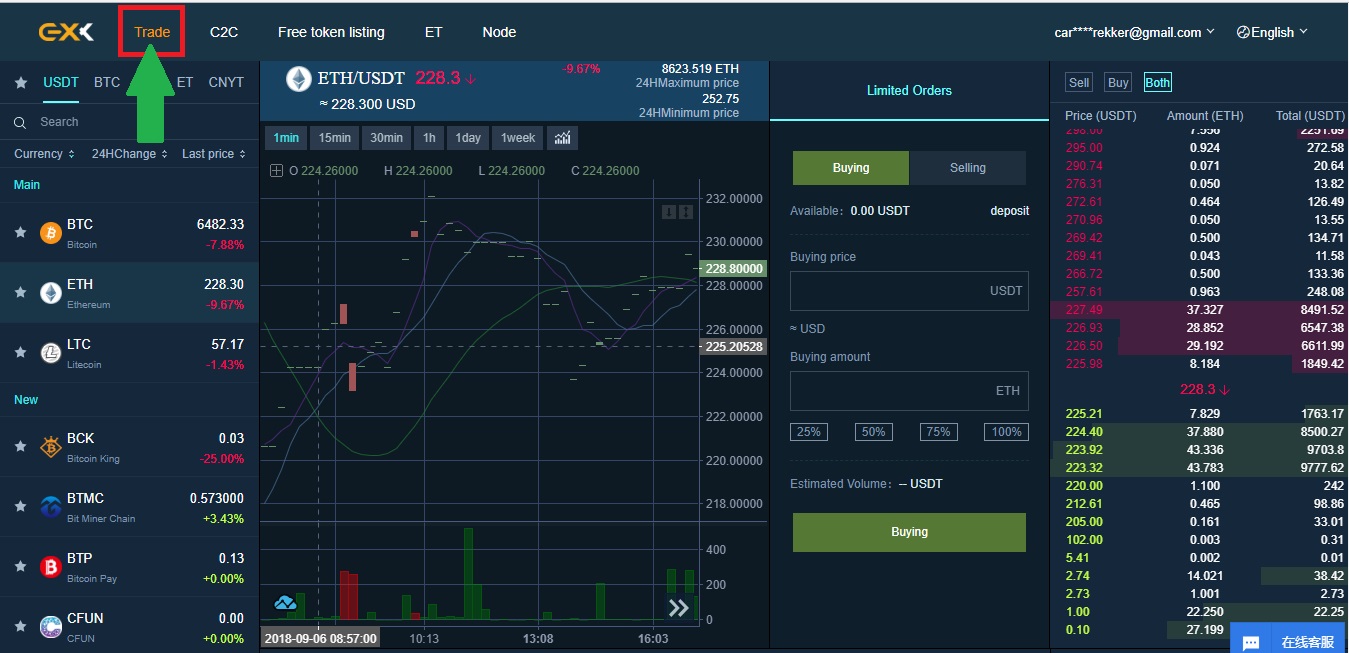Click the up-down arrow chart control icon

pos(686,212)
